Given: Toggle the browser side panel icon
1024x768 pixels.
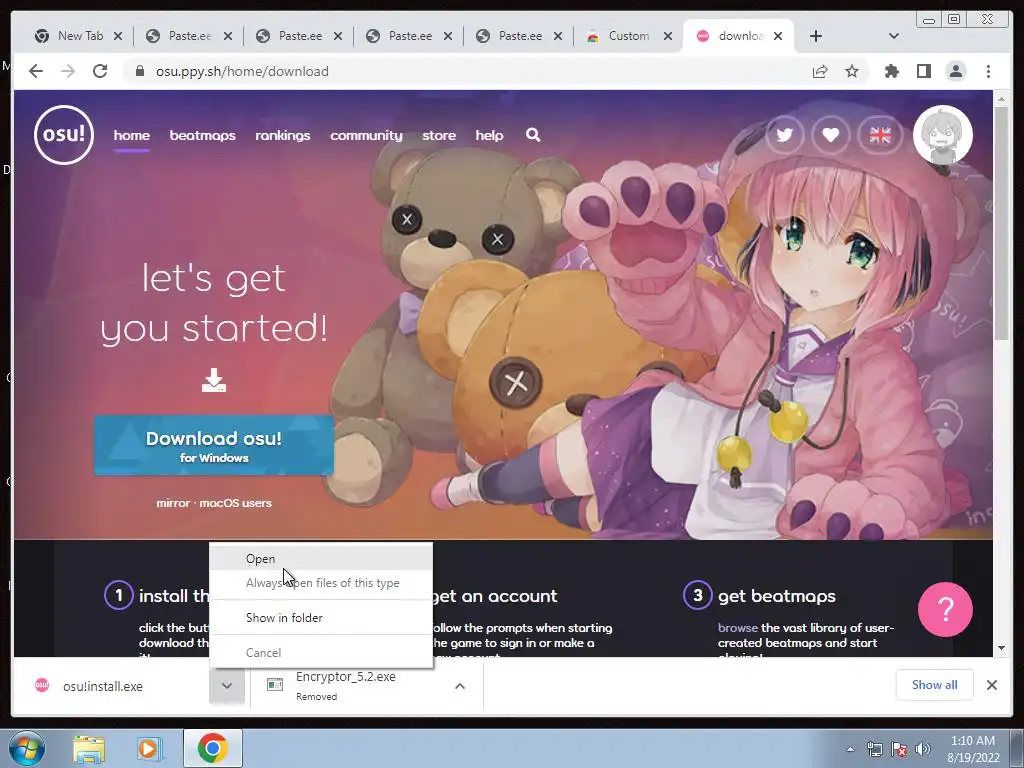Looking at the screenshot, I should [923, 71].
